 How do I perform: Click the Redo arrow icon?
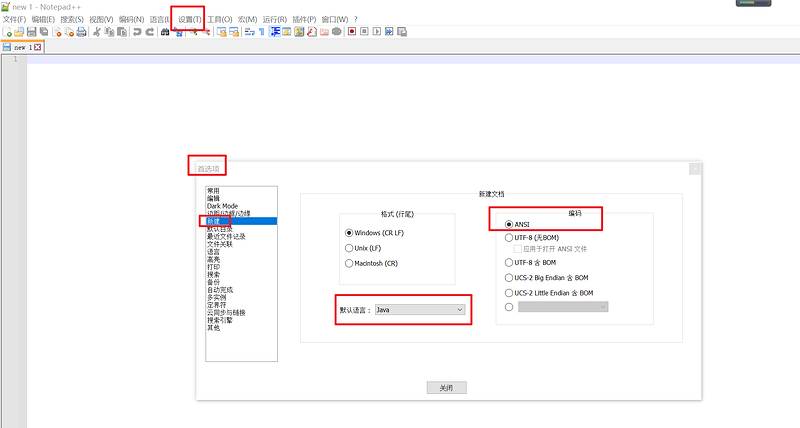click(x=149, y=32)
